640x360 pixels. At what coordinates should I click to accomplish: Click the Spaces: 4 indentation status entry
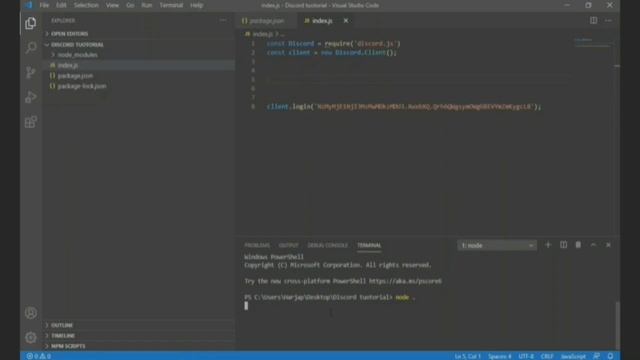pos(500,356)
